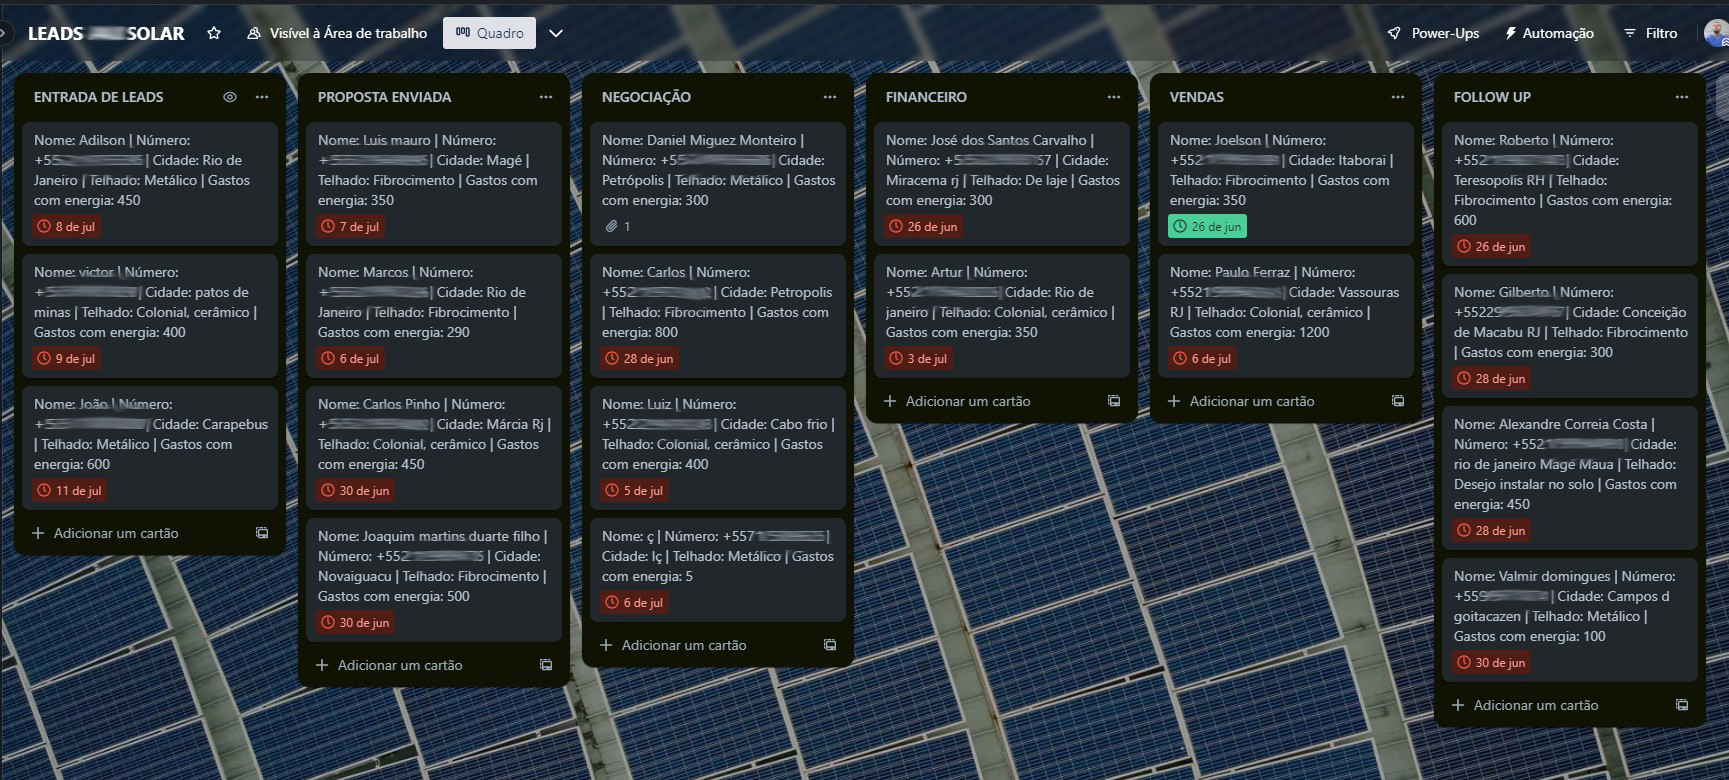Mark Joelson's 26 de jun date complete
The image size is (1729, 780).
coord(1207,227)
